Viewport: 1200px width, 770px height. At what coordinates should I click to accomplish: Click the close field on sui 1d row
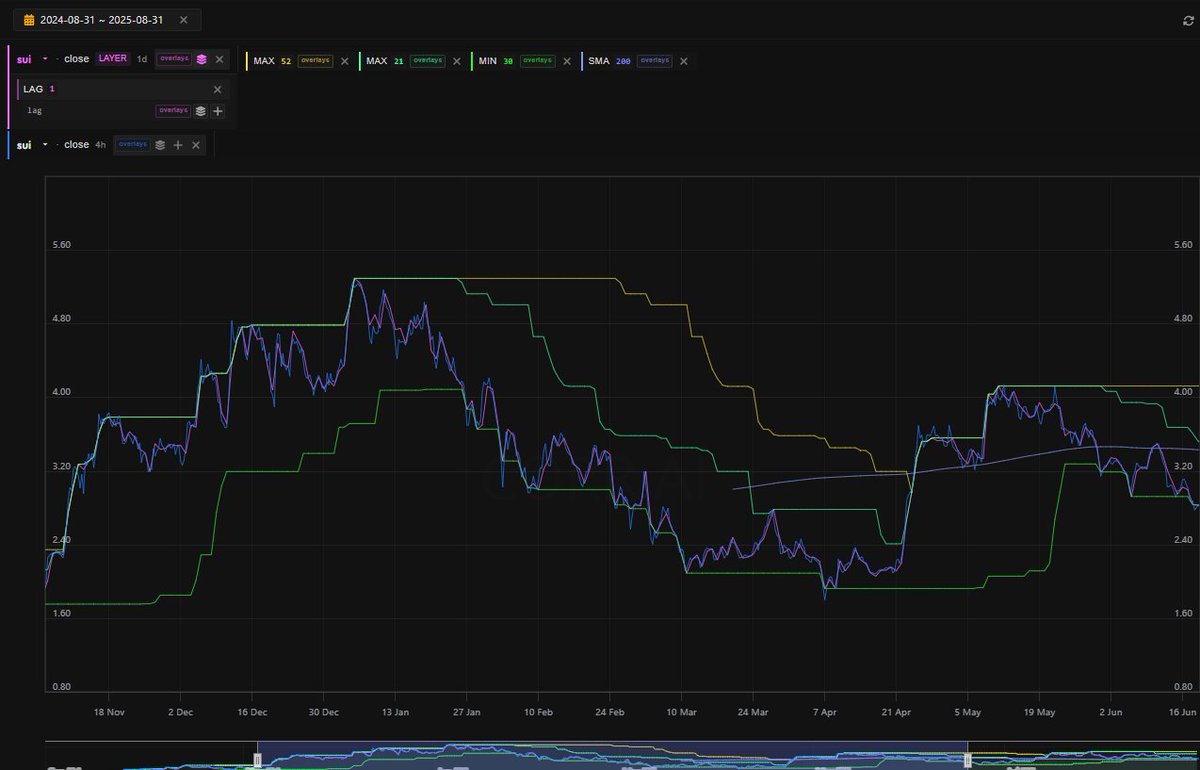point(76,60)
